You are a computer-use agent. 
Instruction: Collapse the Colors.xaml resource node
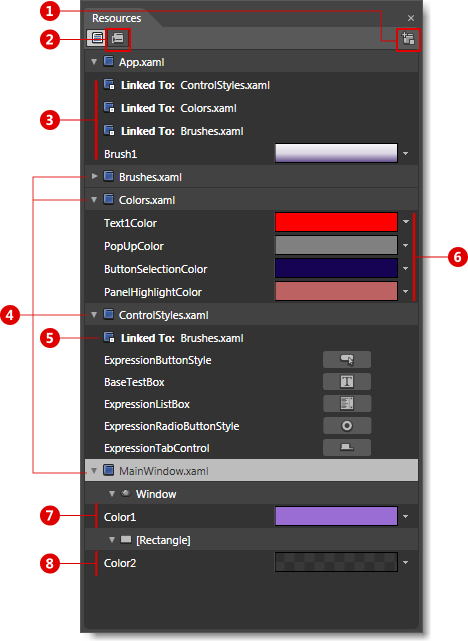pos(94,199)
